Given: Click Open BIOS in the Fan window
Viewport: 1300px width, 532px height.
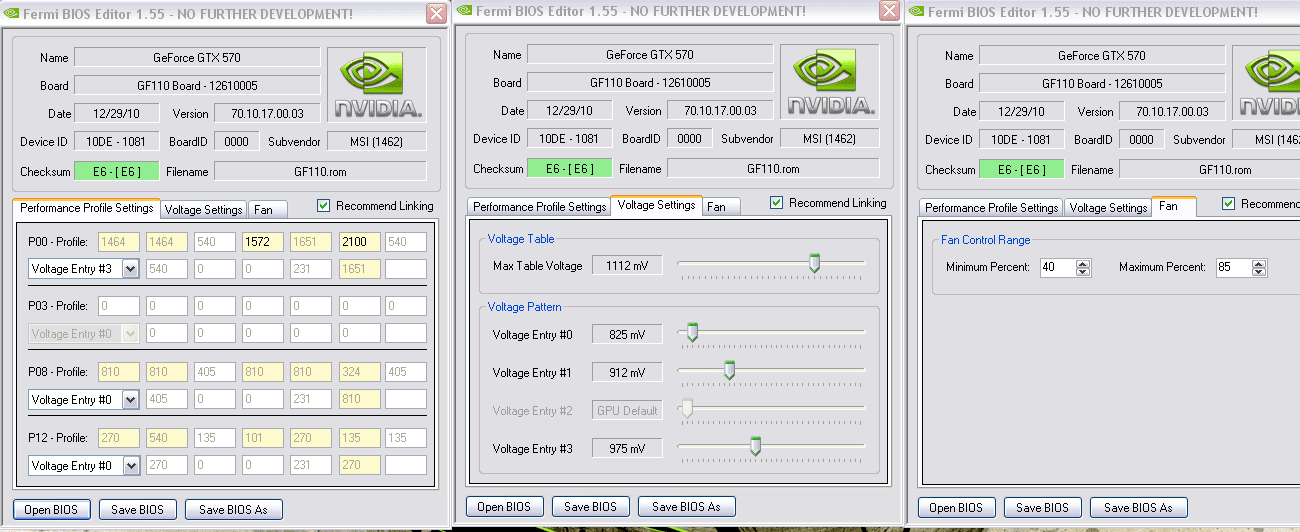Looking at the screenshot, I should [956, 508].
